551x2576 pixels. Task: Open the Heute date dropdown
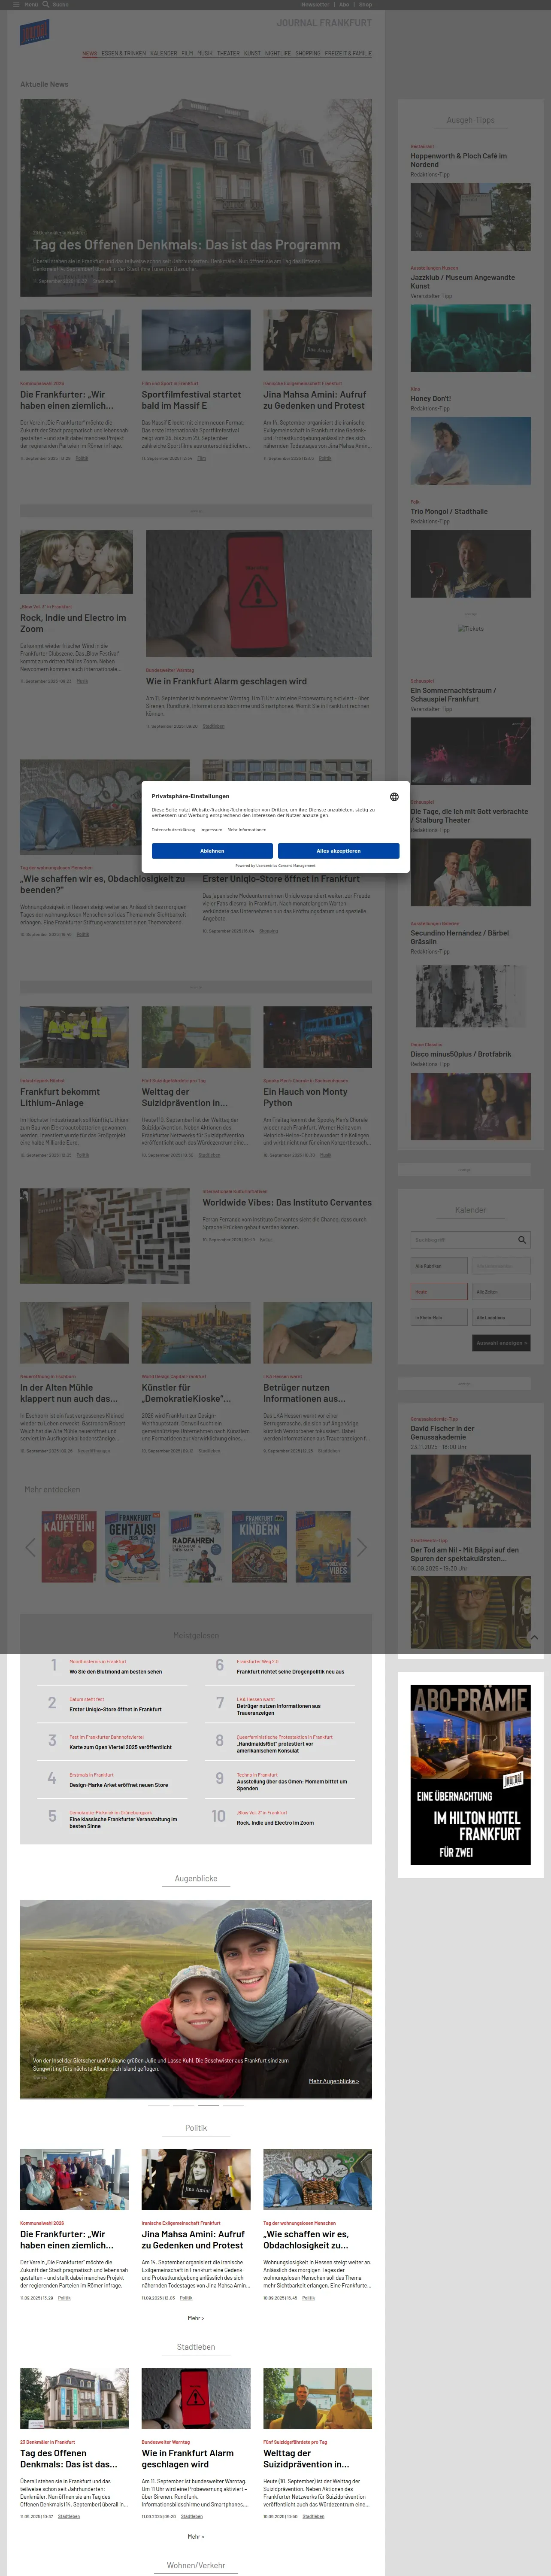[x=439, y=1292]
